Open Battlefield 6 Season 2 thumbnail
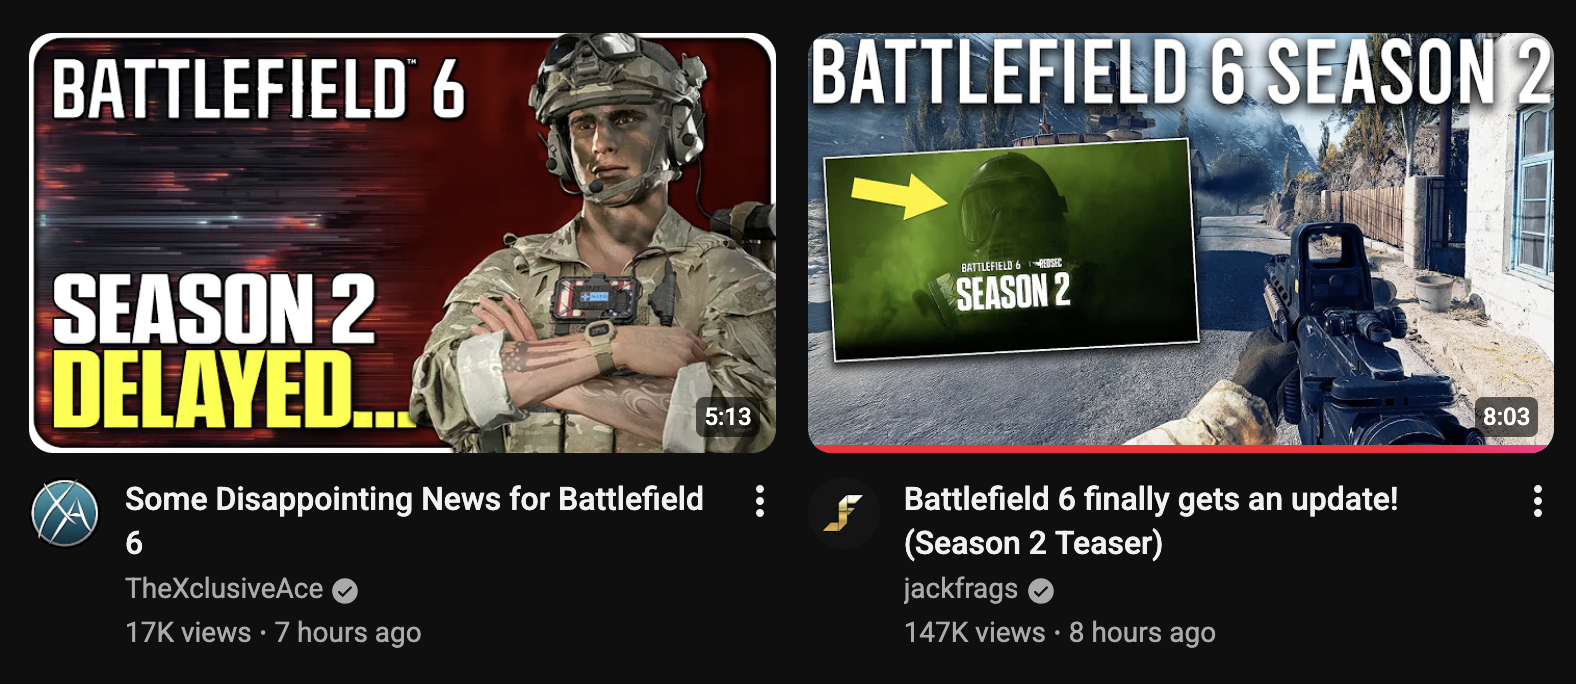 click(1181, 243)
